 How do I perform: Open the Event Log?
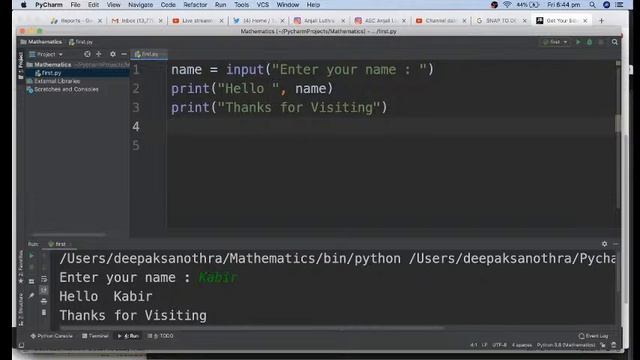[x=593, y=336]
